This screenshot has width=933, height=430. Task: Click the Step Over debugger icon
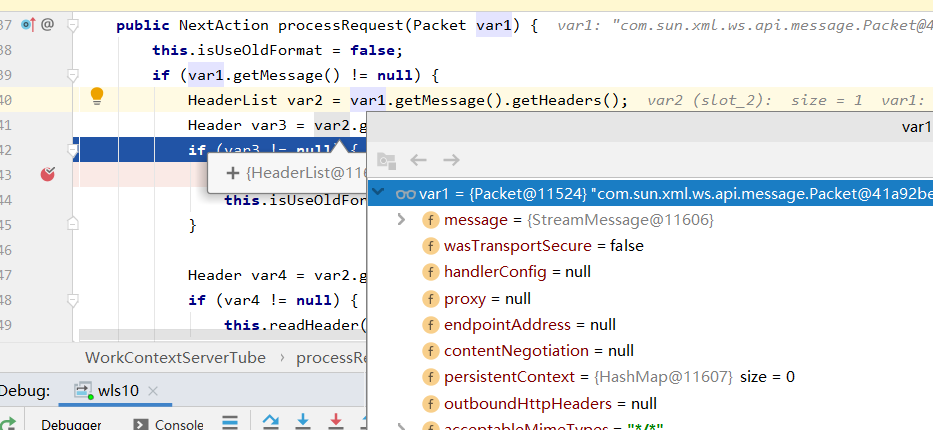coord(270,422)
